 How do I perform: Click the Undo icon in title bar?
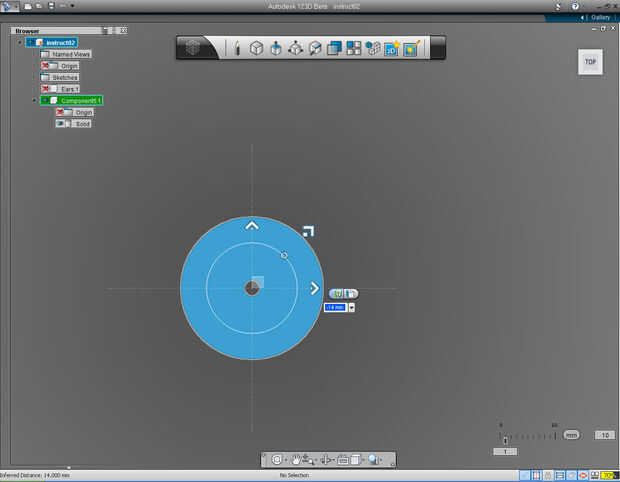pos(62,6)
